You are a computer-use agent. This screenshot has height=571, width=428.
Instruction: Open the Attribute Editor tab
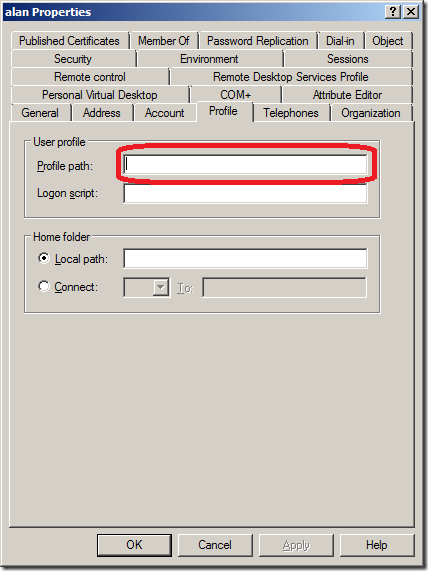click(347, 95)
